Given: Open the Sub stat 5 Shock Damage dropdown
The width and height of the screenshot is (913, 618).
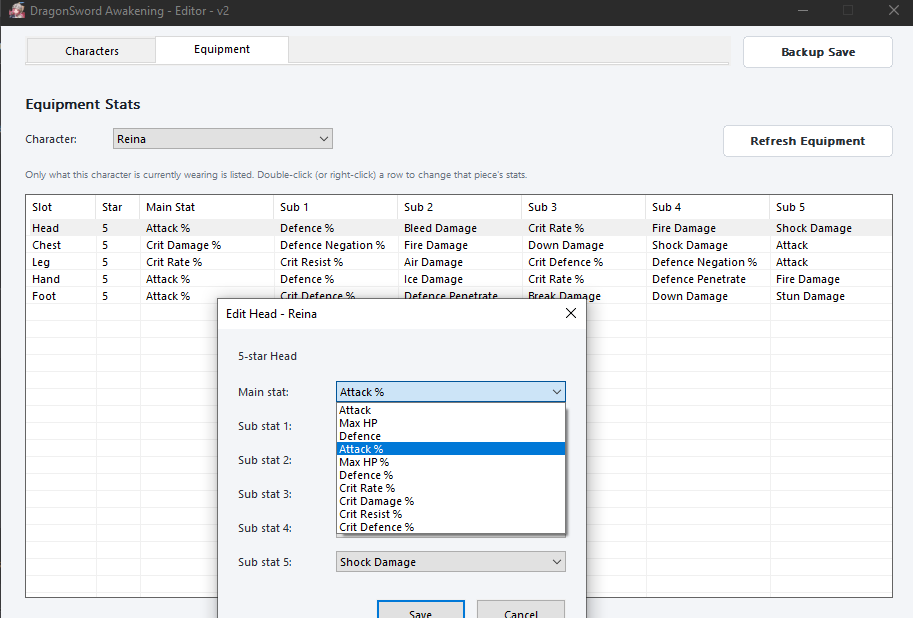Looking at the screenshot, I should click(x=450, y=562).
